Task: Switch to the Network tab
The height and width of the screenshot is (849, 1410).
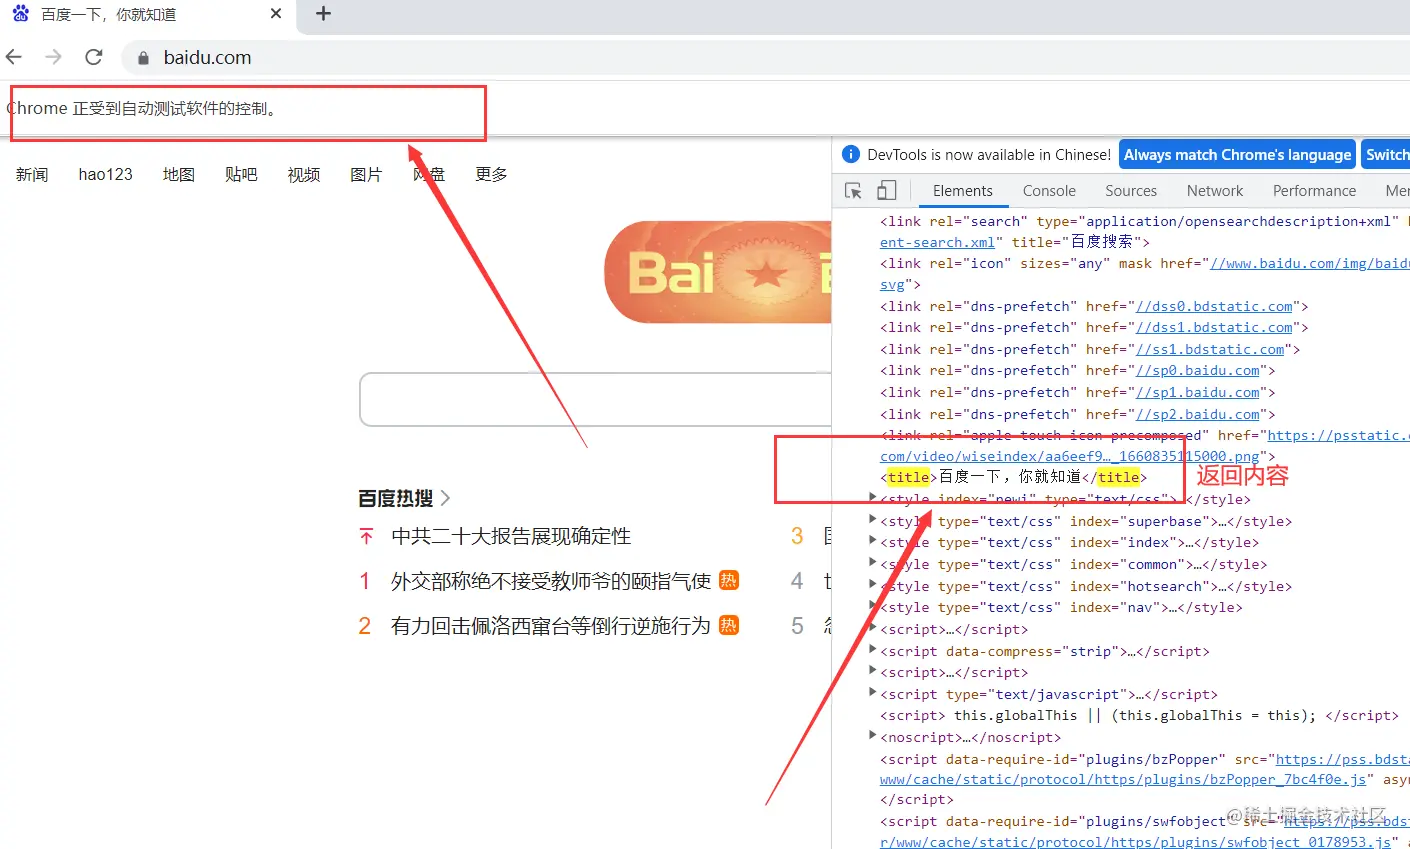Action: 1215,190
